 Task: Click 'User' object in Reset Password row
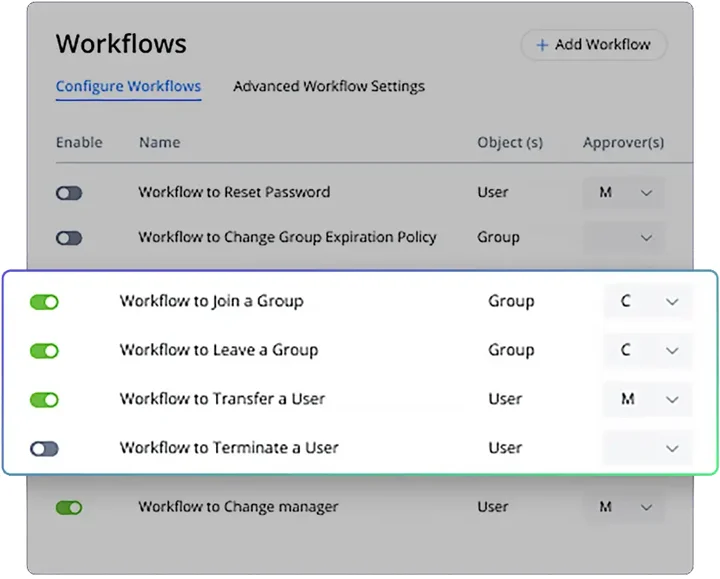[493, 192]
